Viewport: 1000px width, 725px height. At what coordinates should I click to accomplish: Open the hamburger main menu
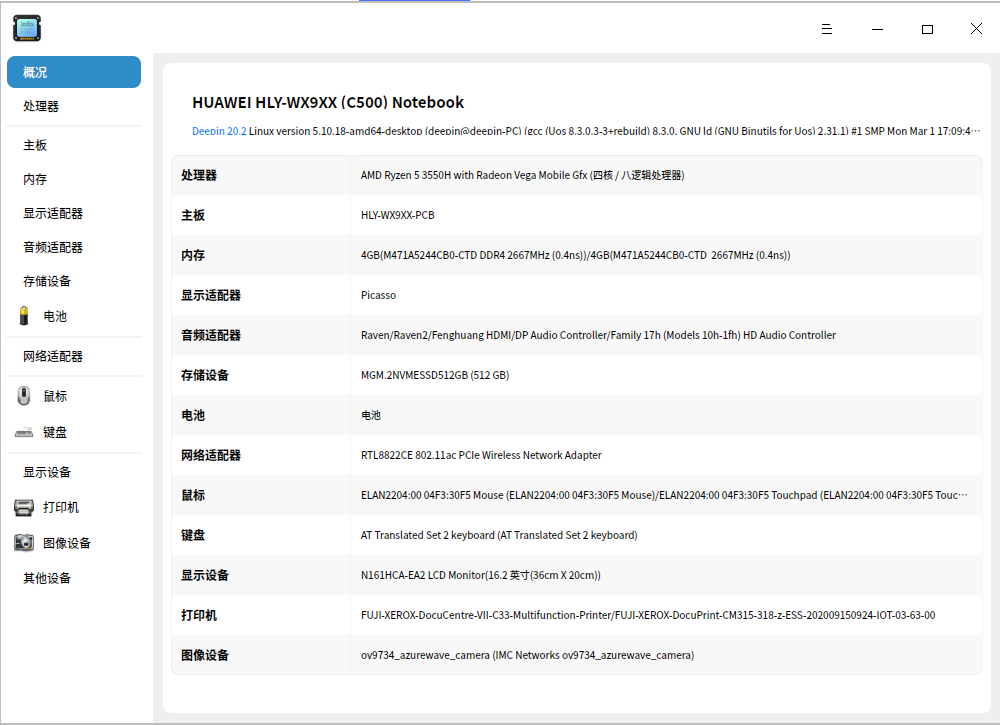coord(827,29)
